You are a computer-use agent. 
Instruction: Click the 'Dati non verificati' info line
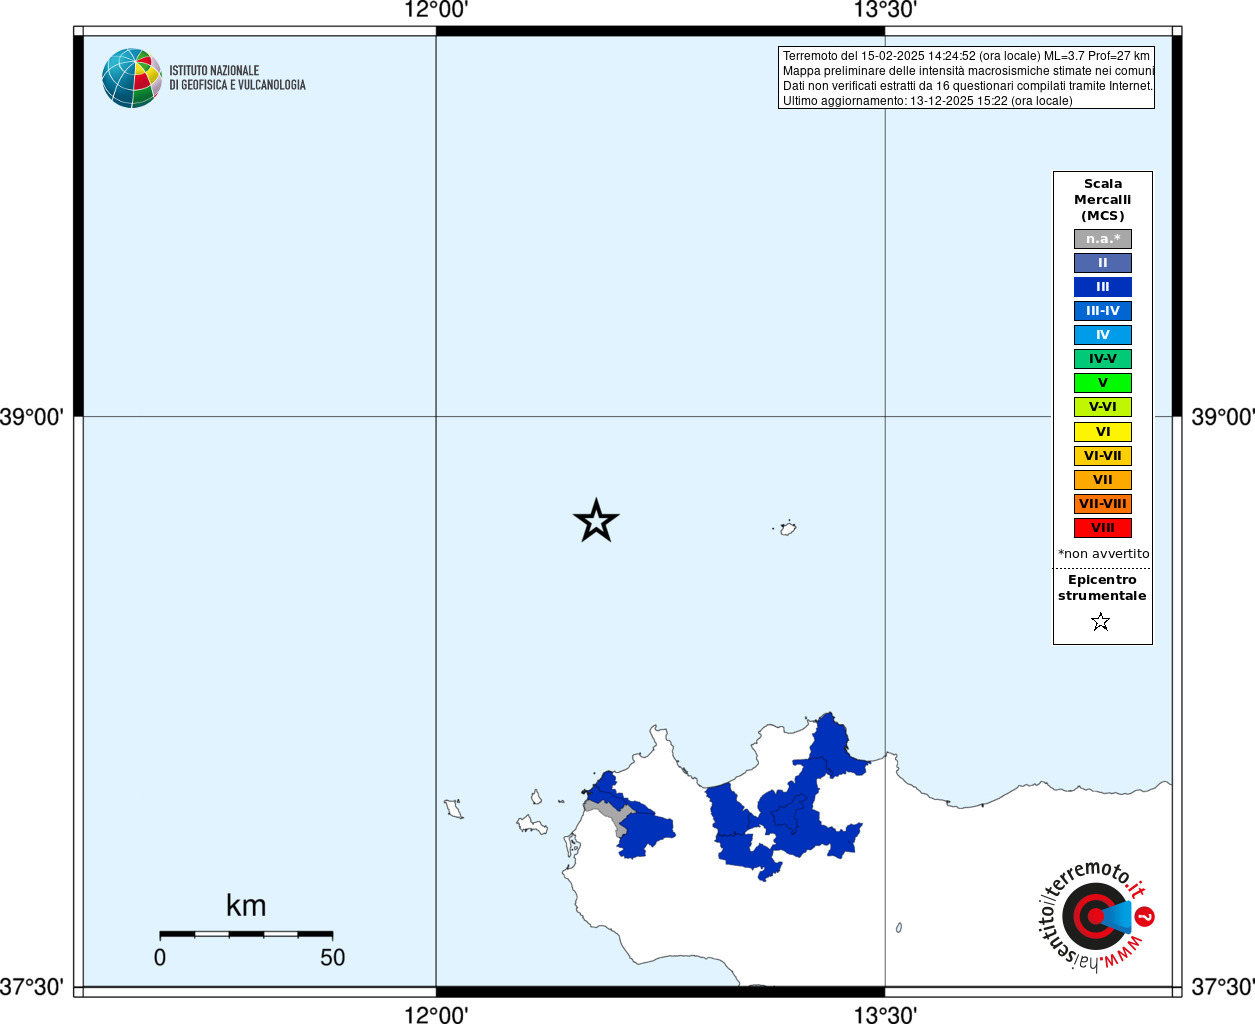click(x=968, y=86)
